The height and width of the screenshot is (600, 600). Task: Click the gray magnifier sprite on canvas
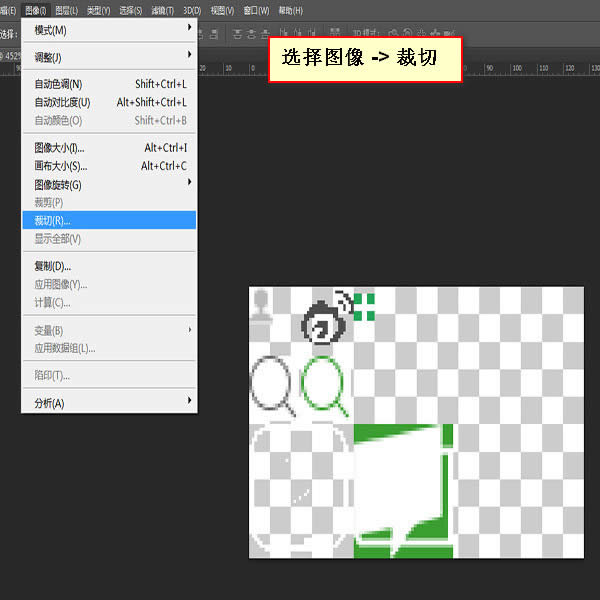272,386
